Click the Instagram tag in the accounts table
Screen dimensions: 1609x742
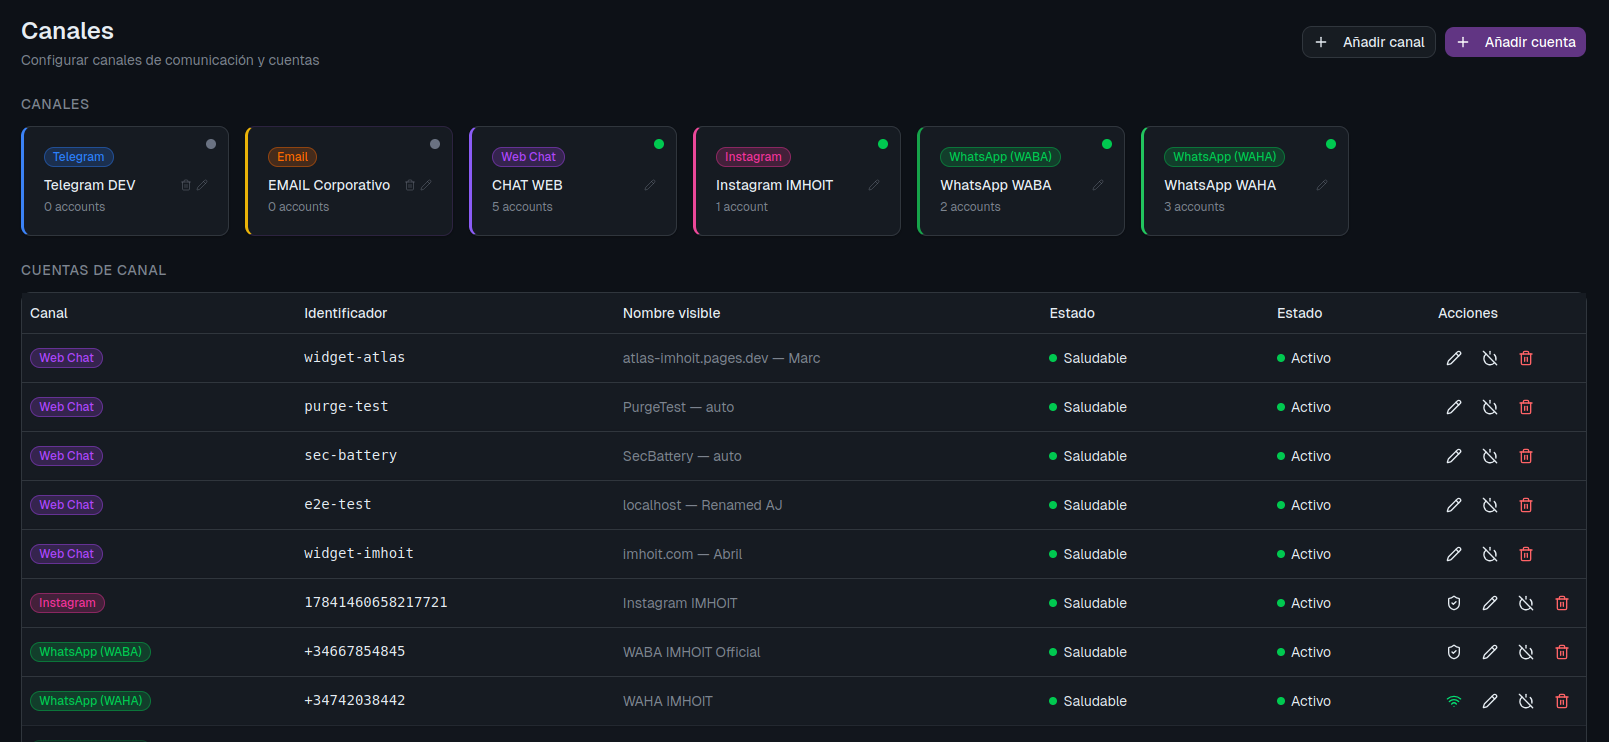point(68,603)
